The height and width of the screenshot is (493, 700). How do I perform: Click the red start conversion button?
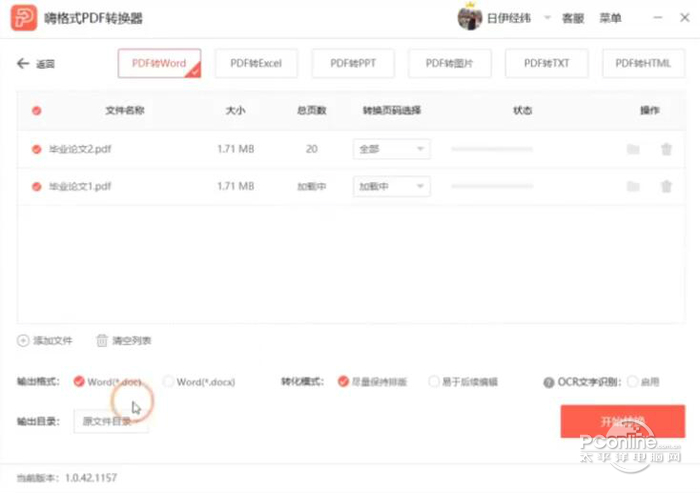(623, 421)
